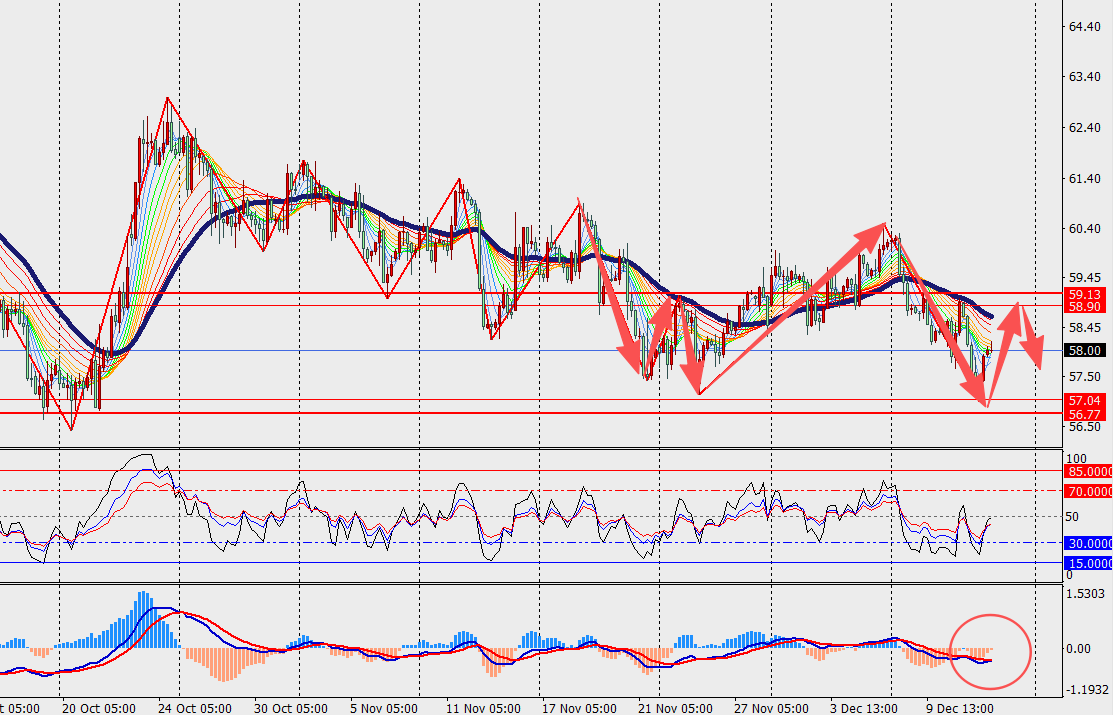1114x715 pixels.
Task: Click the 24 Oct 05:00 time label
Action: pyautogui.click(x=197, y=707)
